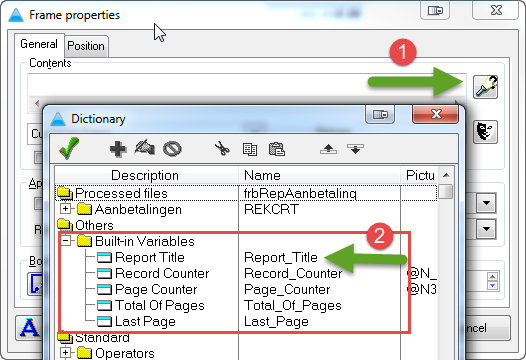Click the green checkmark select icon in the Dictionary toolbar
This screenshot has width=526, height=360.
click(69, 148)
